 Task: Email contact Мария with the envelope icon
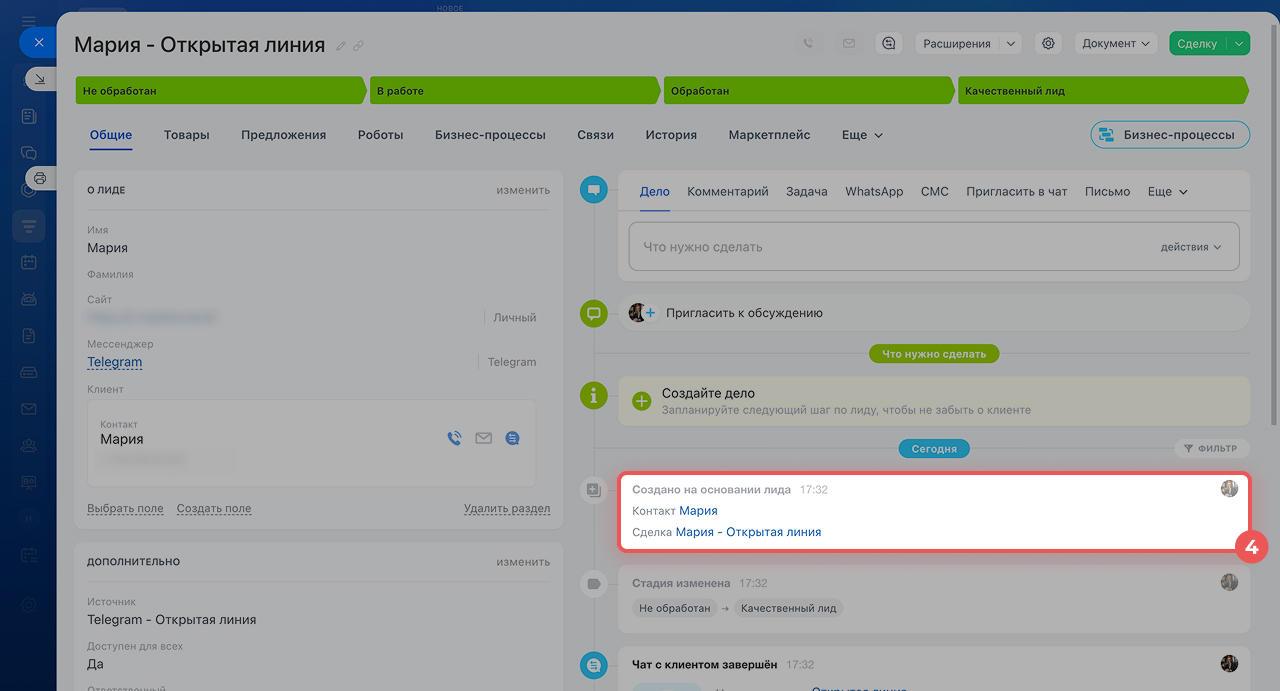click(483, 438)
